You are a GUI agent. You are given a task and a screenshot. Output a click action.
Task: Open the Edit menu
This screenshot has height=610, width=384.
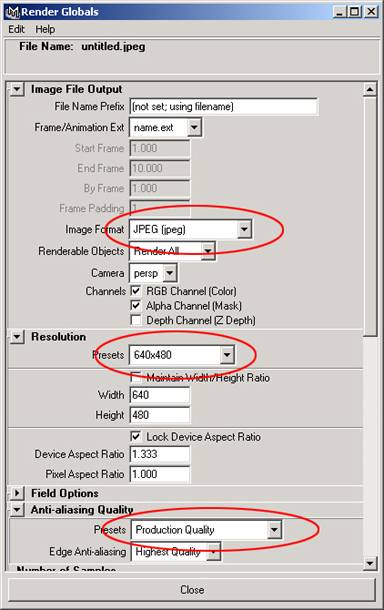[x=16, y=29]
